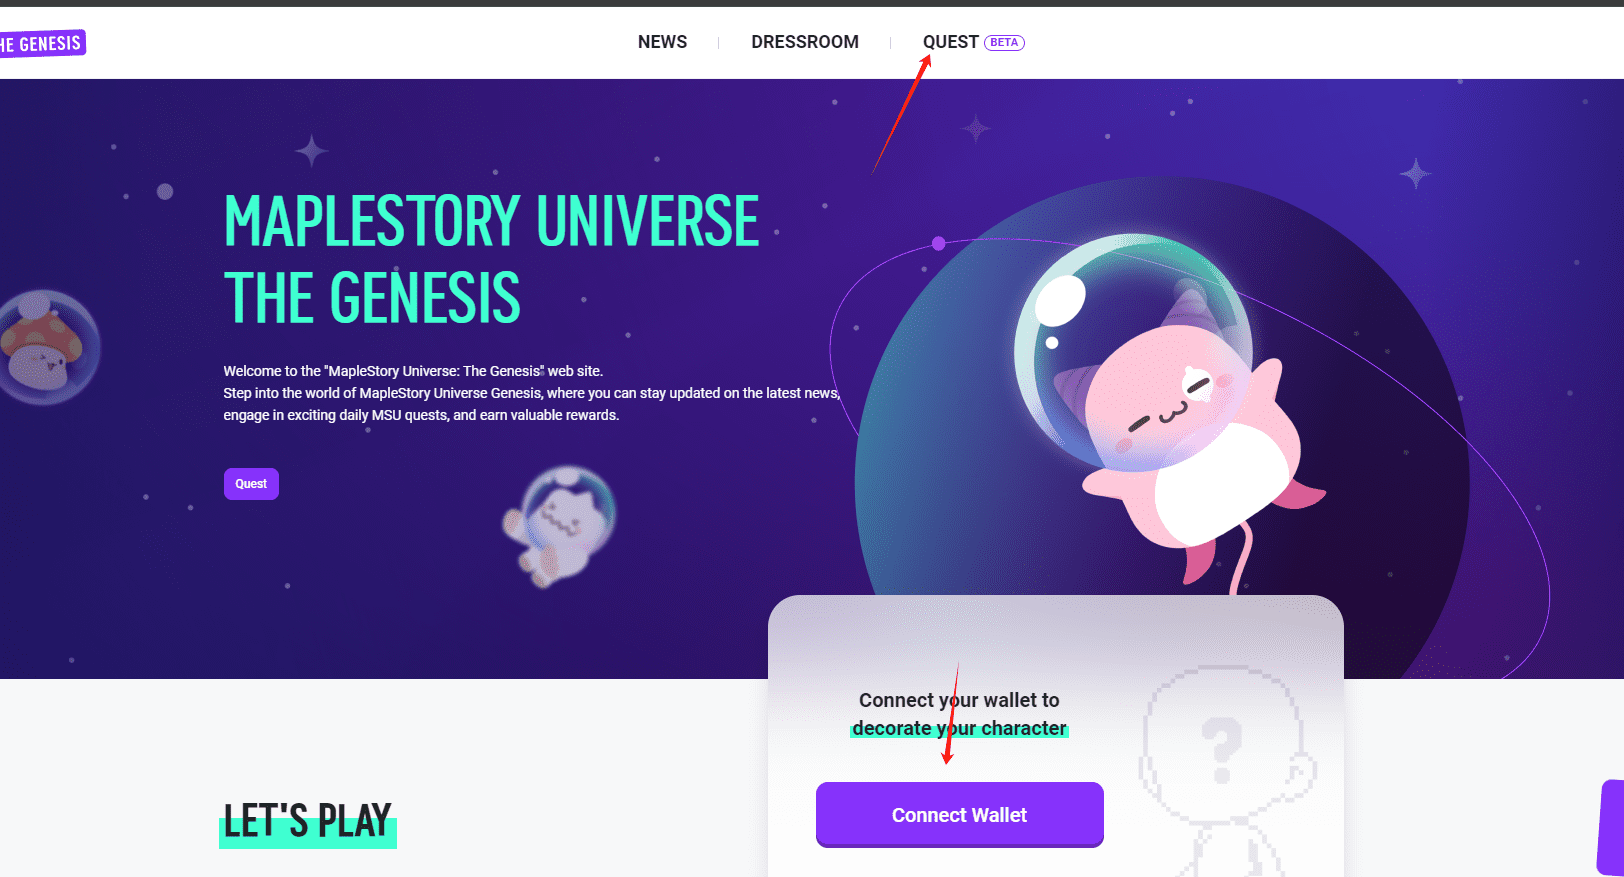Open the QUEST navigation item
This screenshot has height=877, width=1624.
point(950,42)
